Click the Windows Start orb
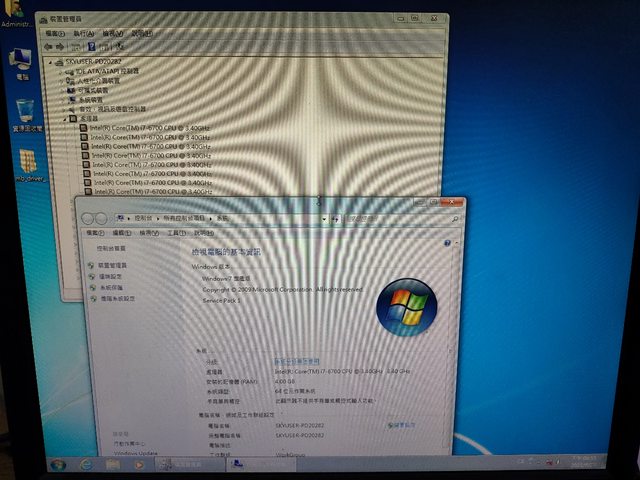 [x=59, y=464]
